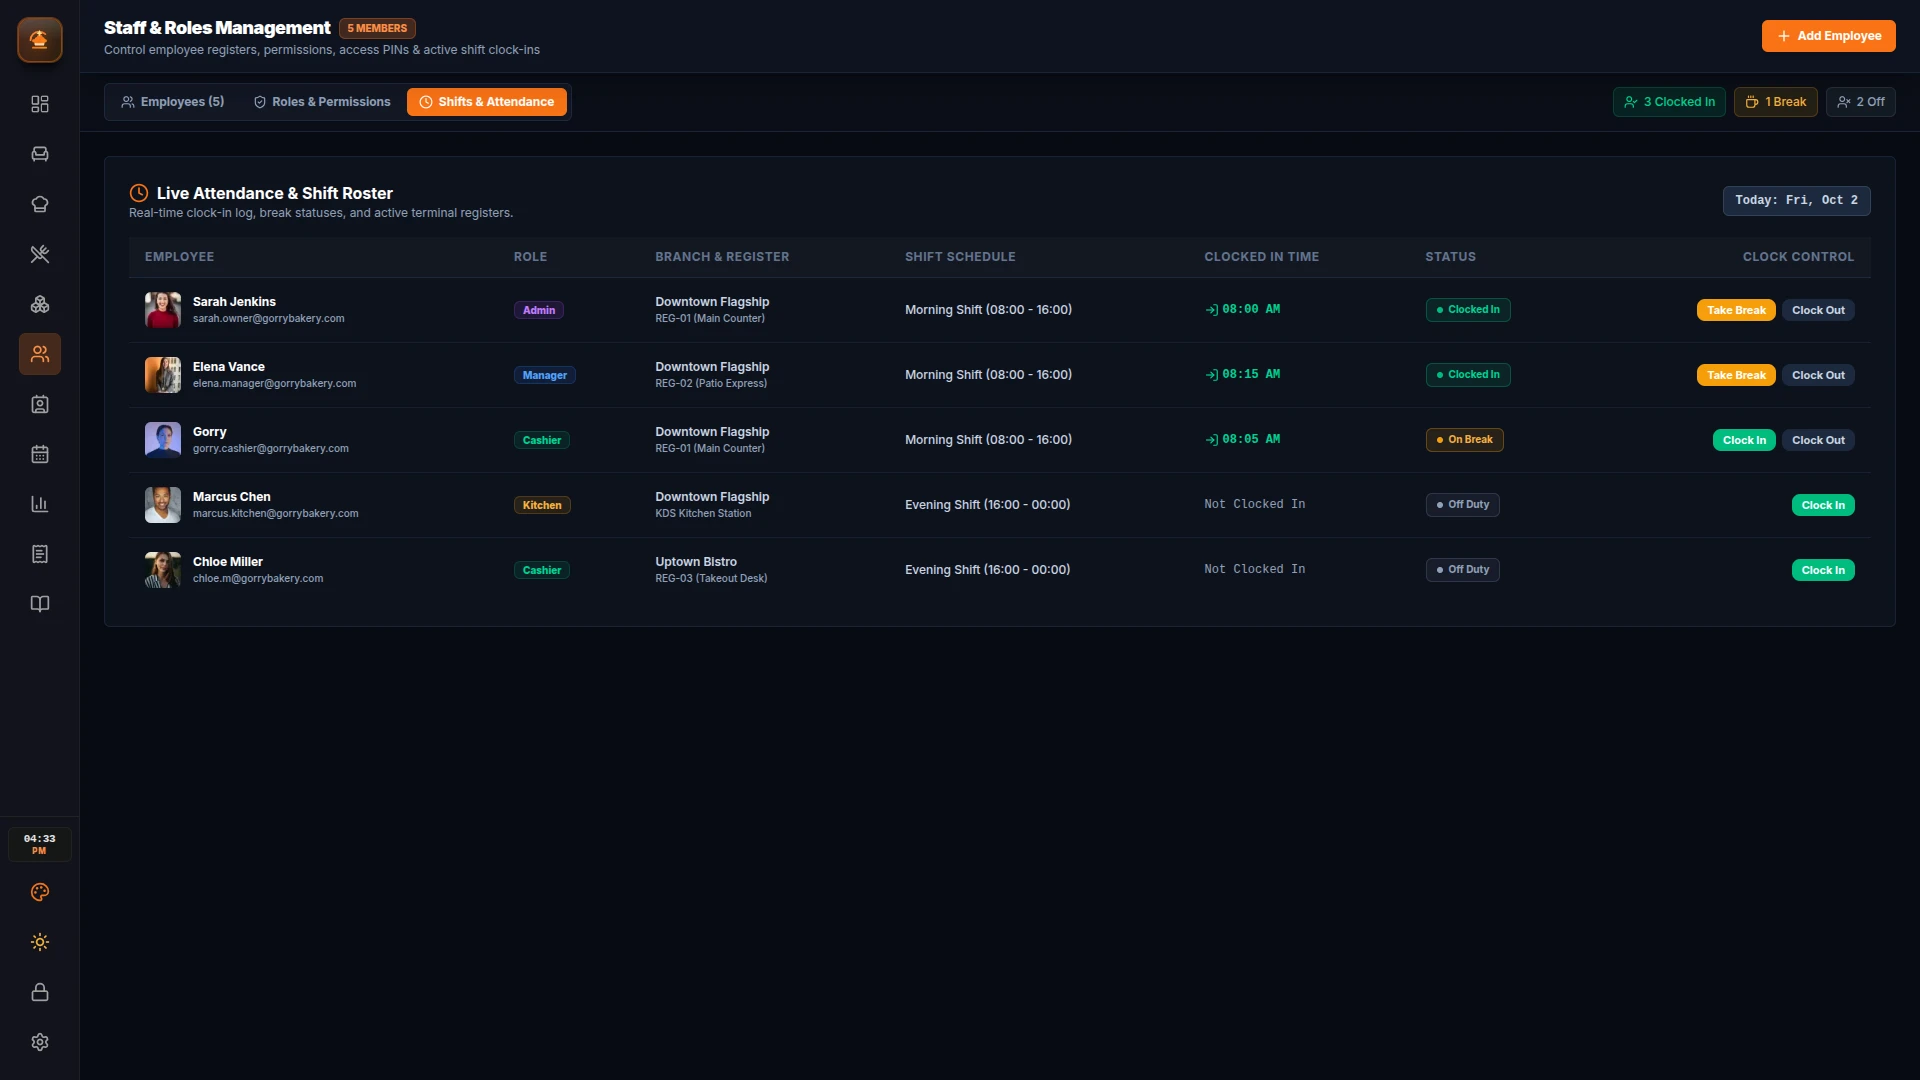The width and height of the screenshot is (1920, 1080).
Task: Clock In Marcus Chen
Action: point(1823,505)
